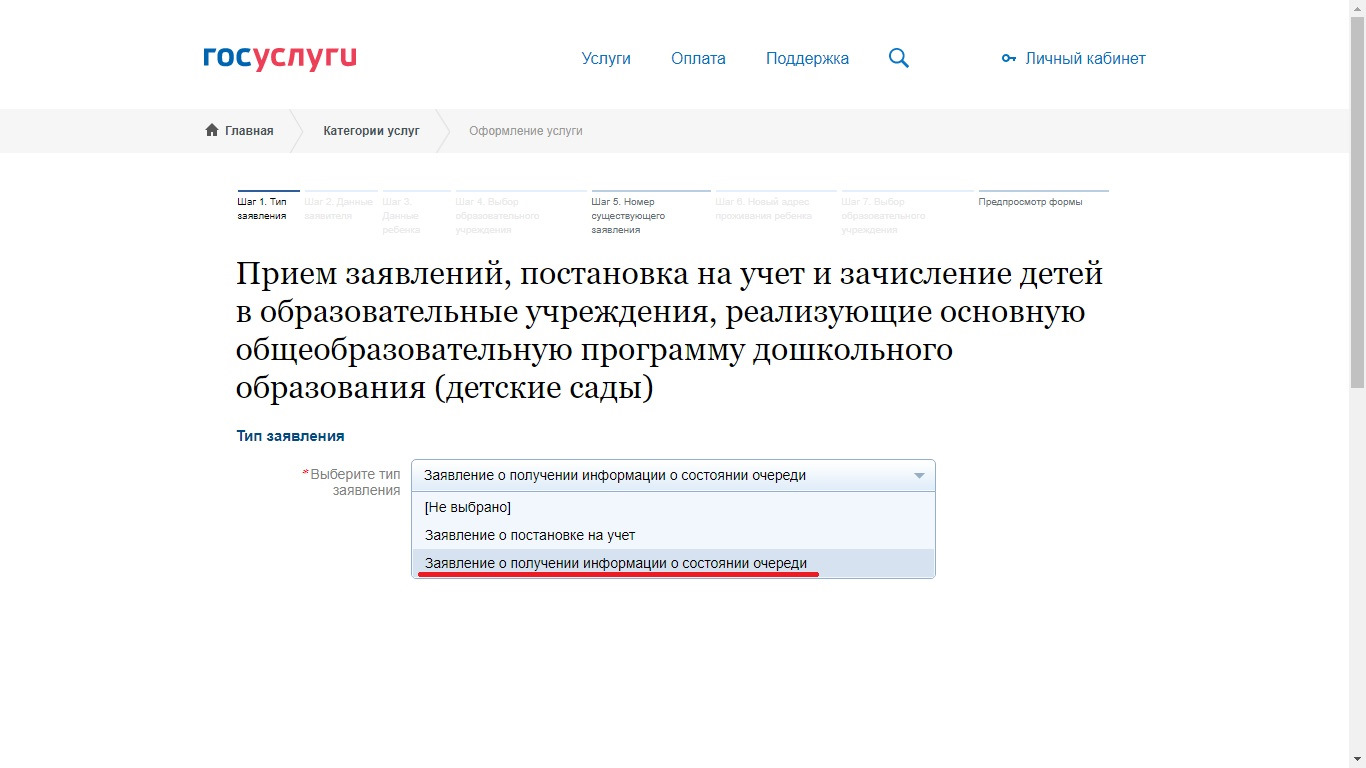
Task: Click Оформление услуги breadcrumb text
Action: click(x=526, y=131)
